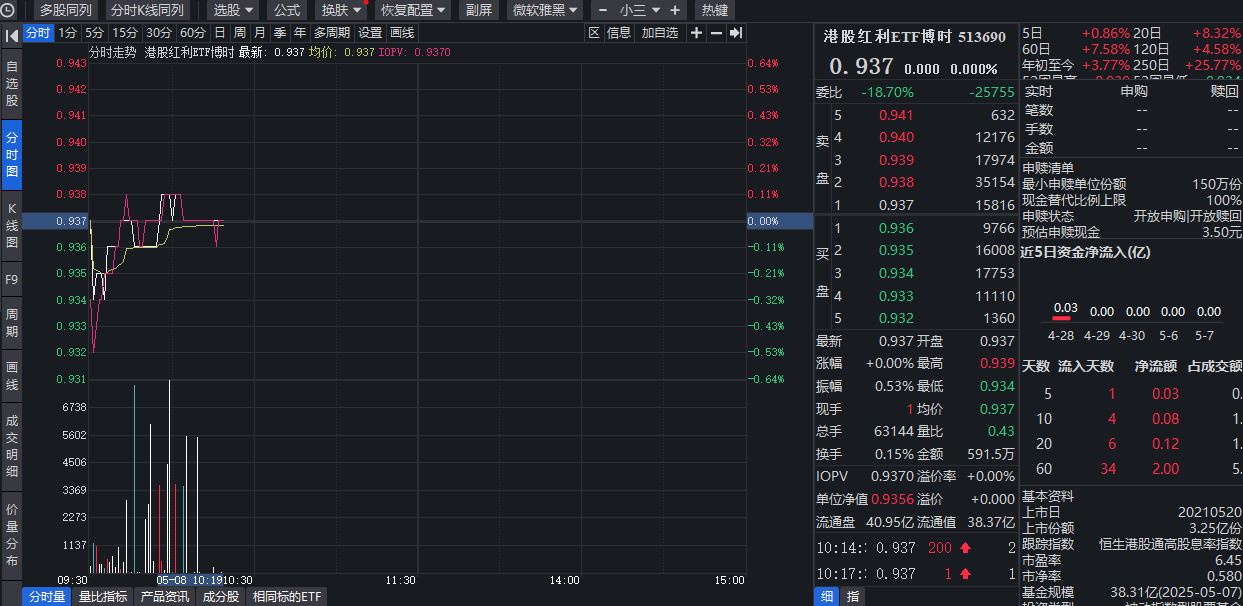The image size is (1243, 606).
Task: Open the 选股 dropdown menu
Action: (228, 10)
